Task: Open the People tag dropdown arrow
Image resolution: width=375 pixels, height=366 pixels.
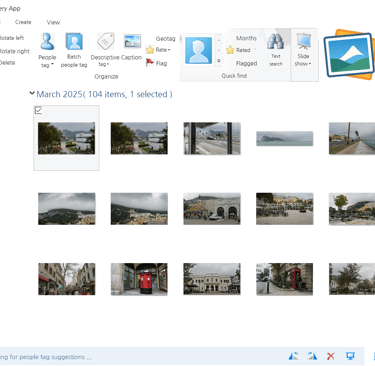Action: point(52,64)
